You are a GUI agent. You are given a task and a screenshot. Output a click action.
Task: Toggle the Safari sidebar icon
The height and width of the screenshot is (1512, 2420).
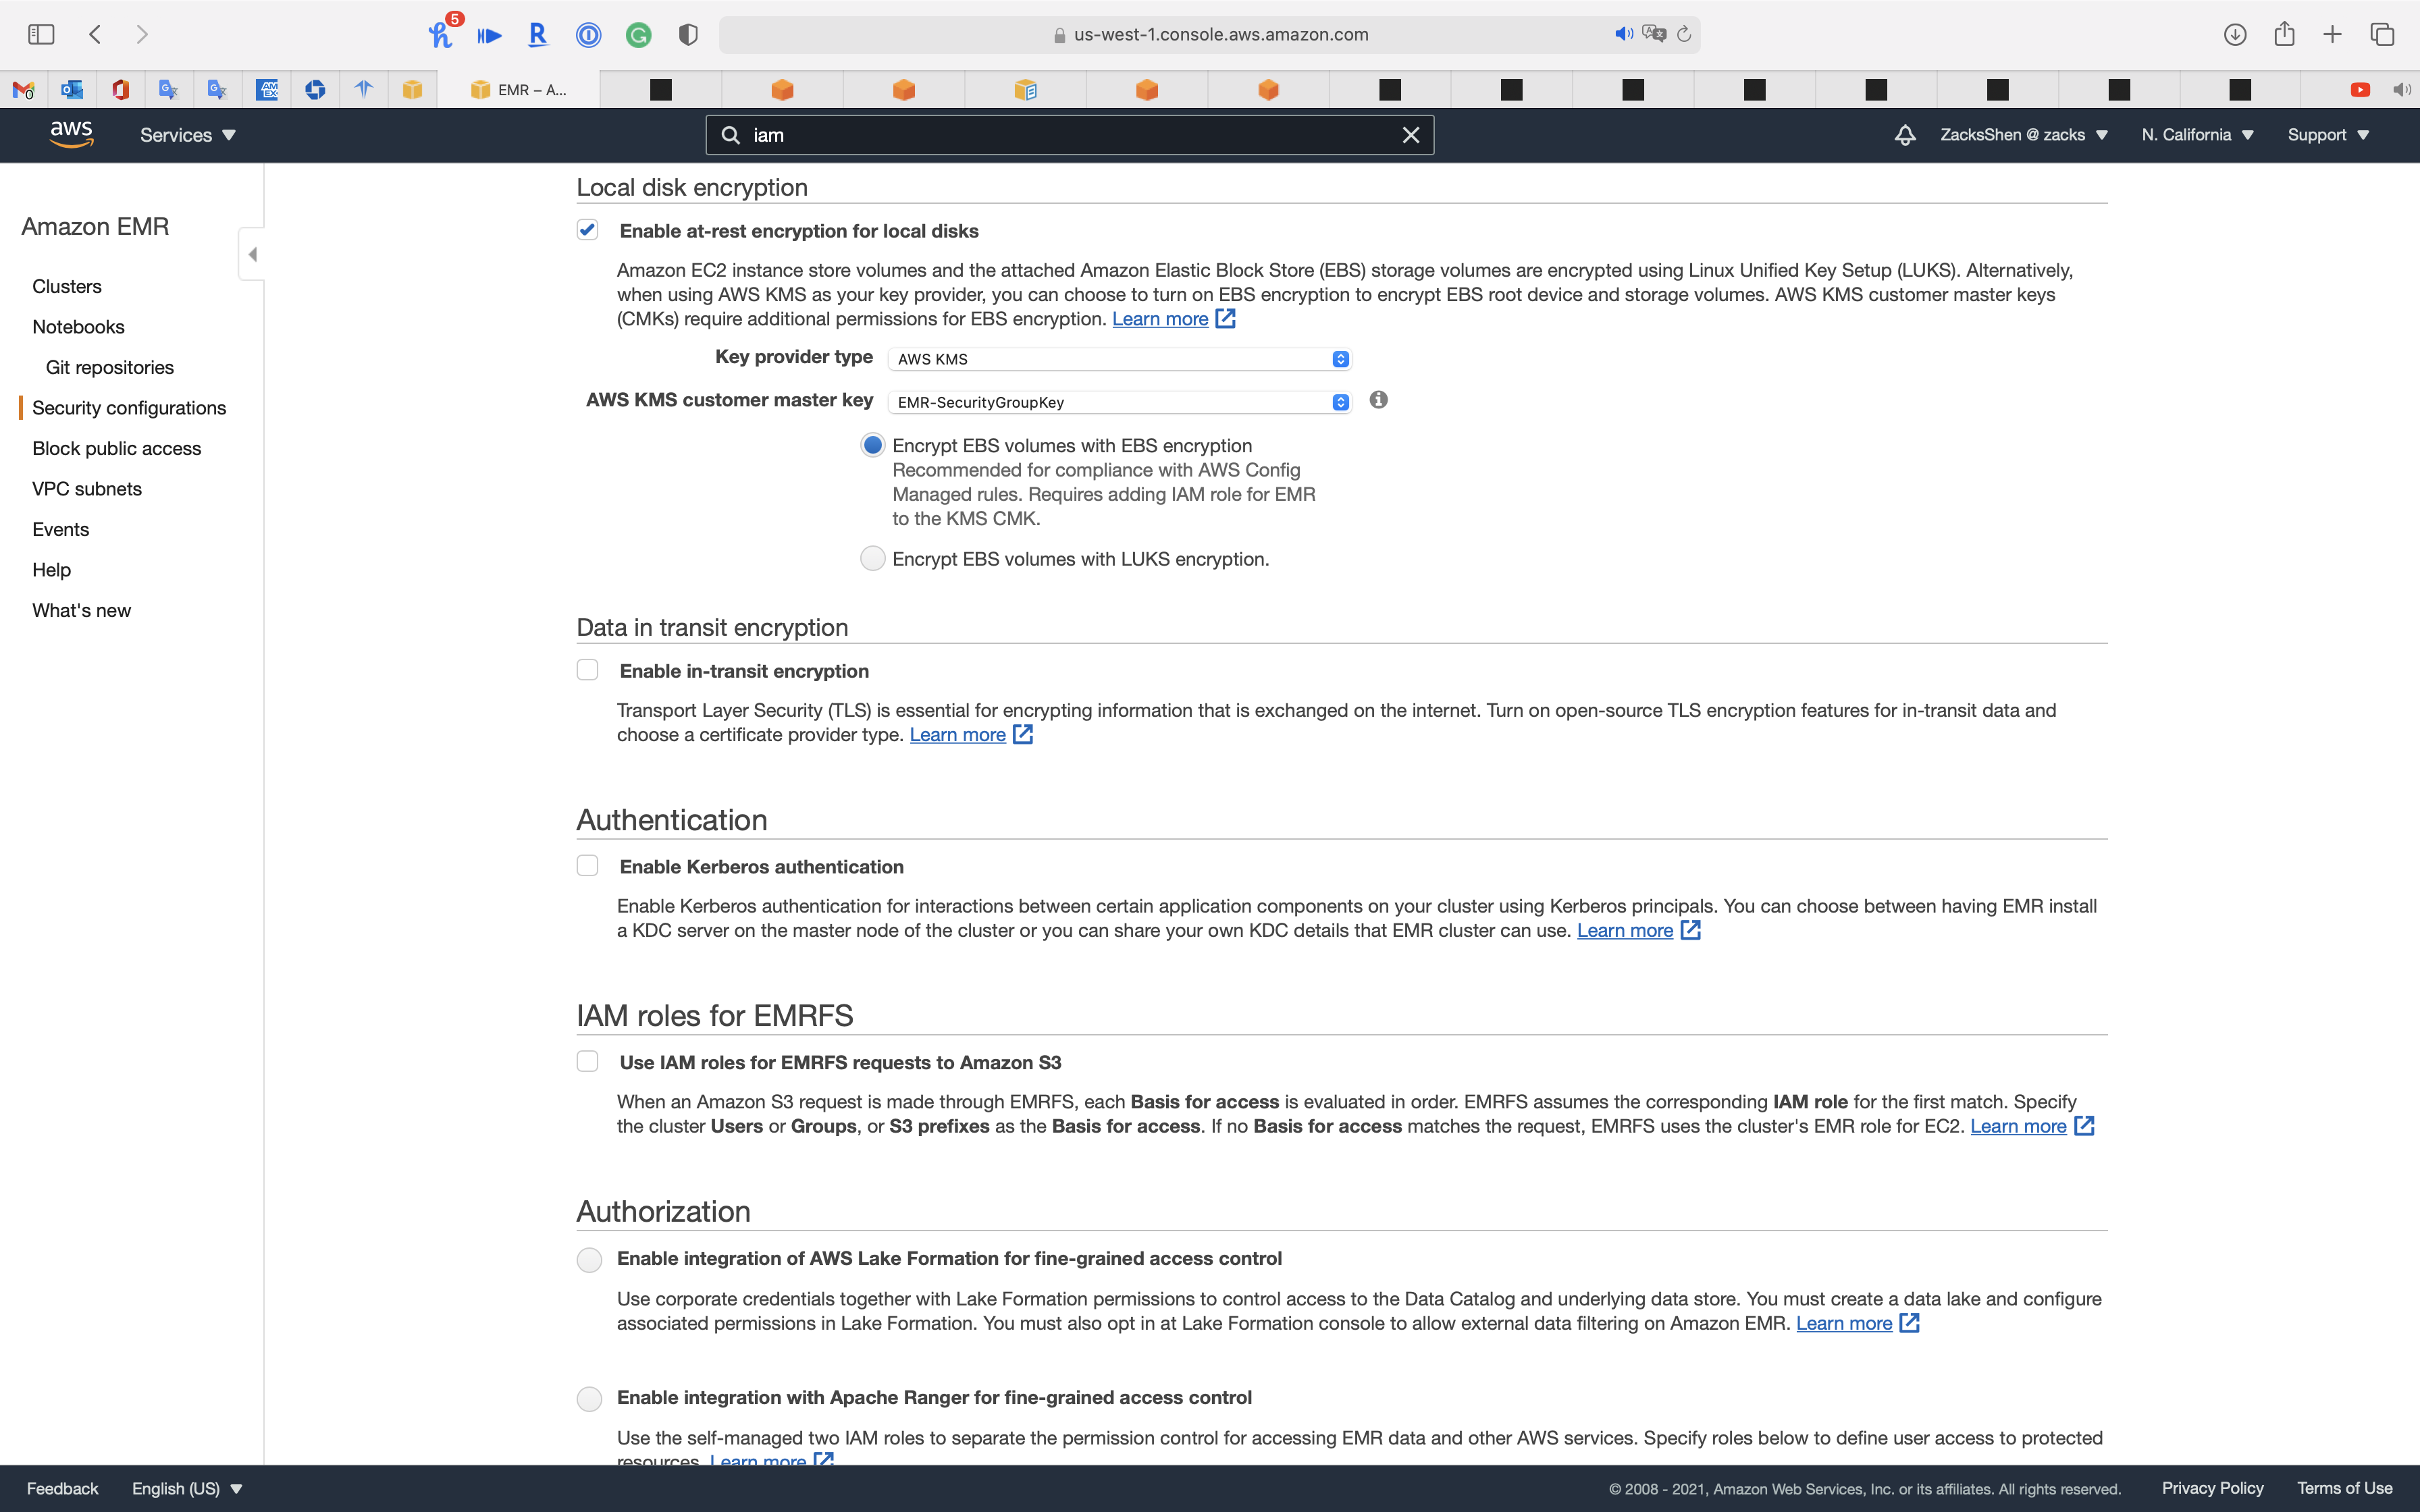click(x=41, y=34)
